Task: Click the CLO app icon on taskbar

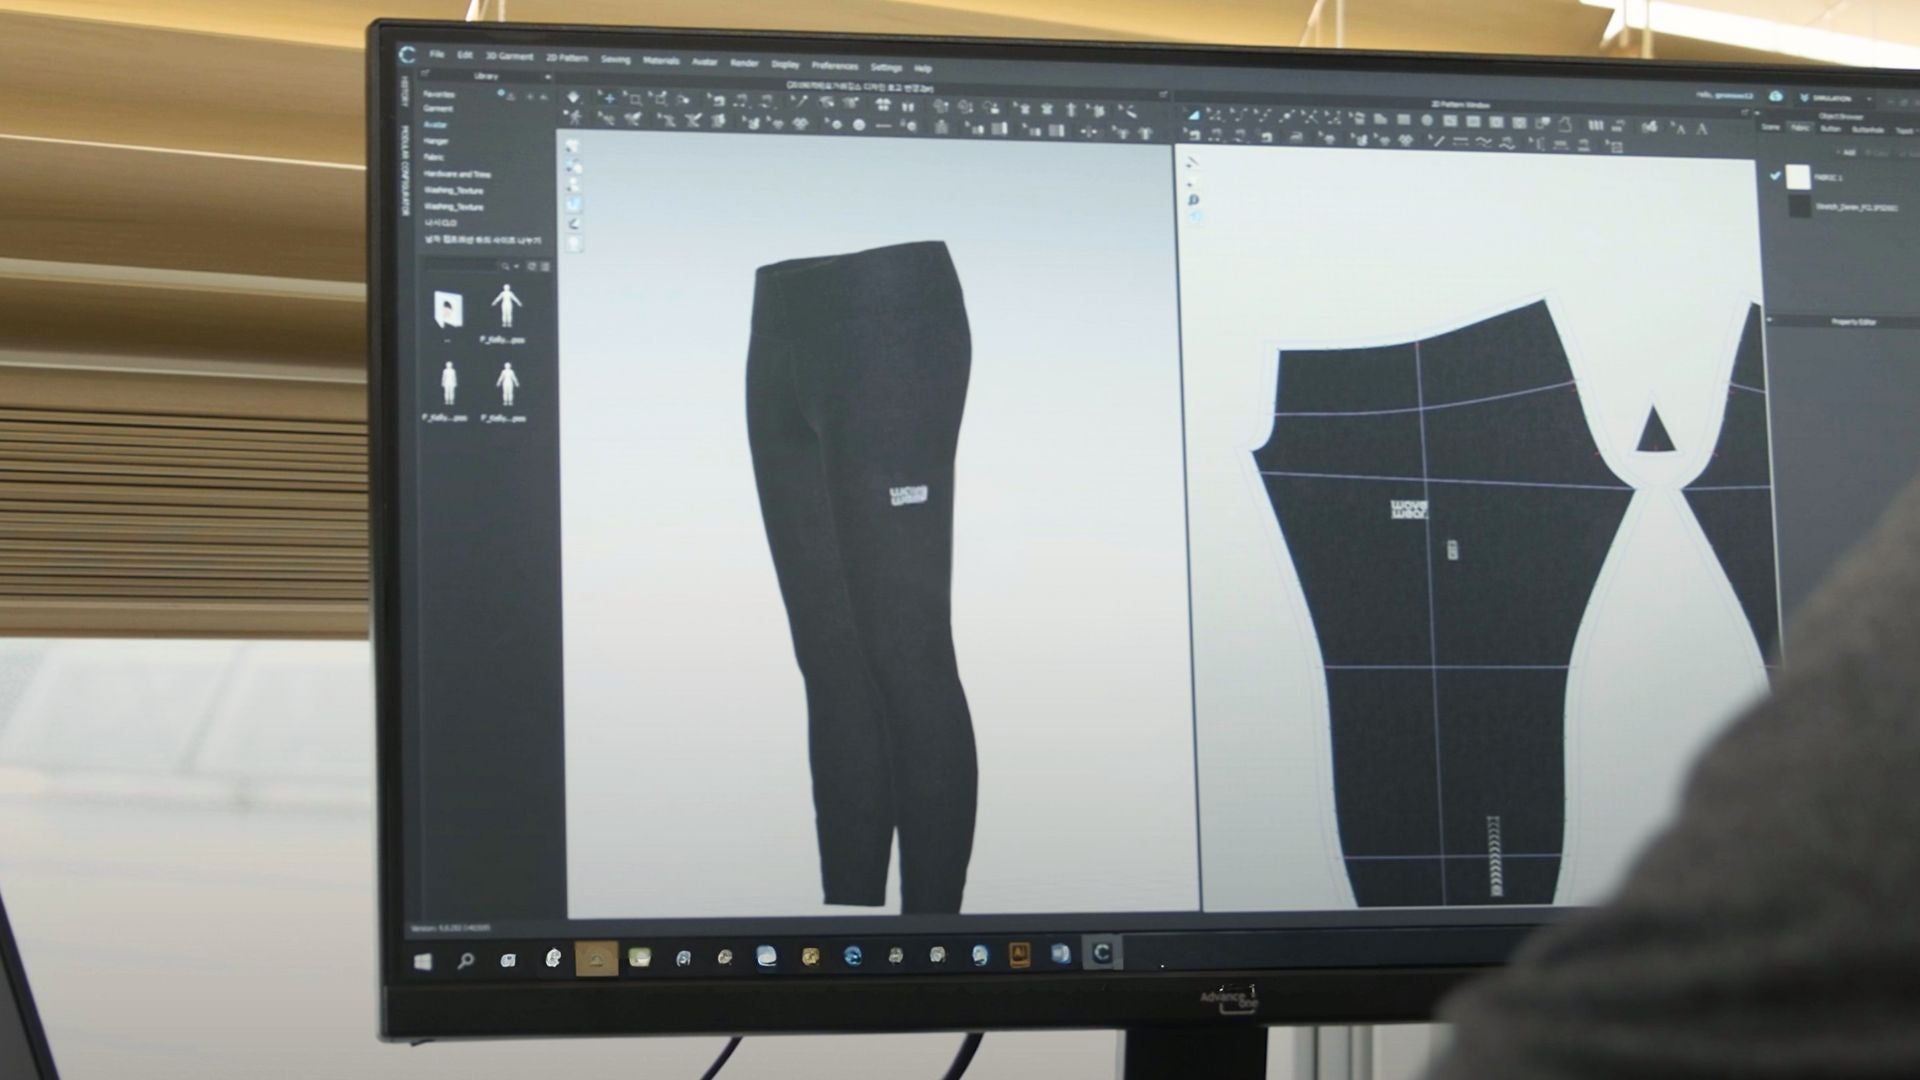Action: pos(1102,953)
